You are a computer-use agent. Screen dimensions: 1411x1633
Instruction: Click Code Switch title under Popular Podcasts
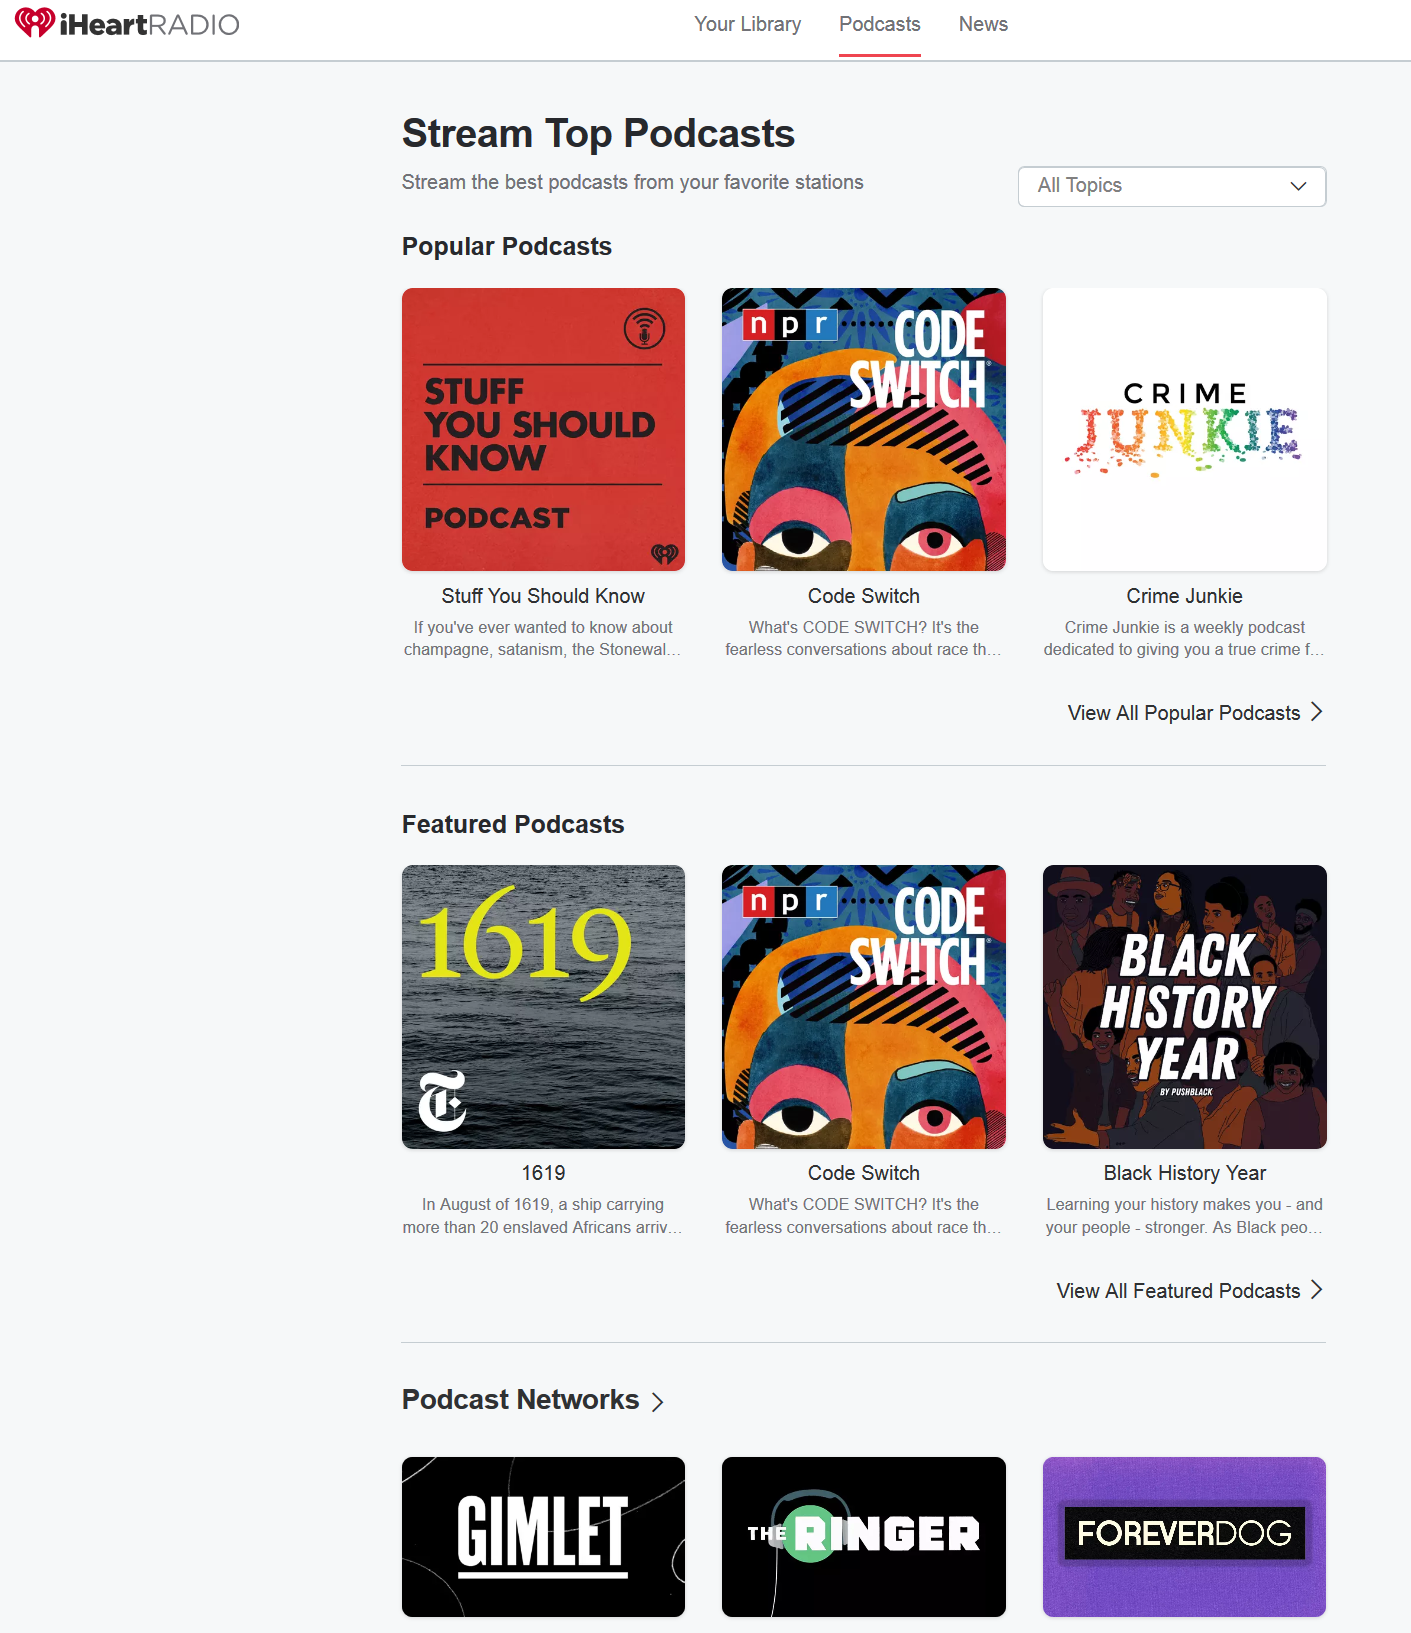pyautogui.click(x=864, y=596)
